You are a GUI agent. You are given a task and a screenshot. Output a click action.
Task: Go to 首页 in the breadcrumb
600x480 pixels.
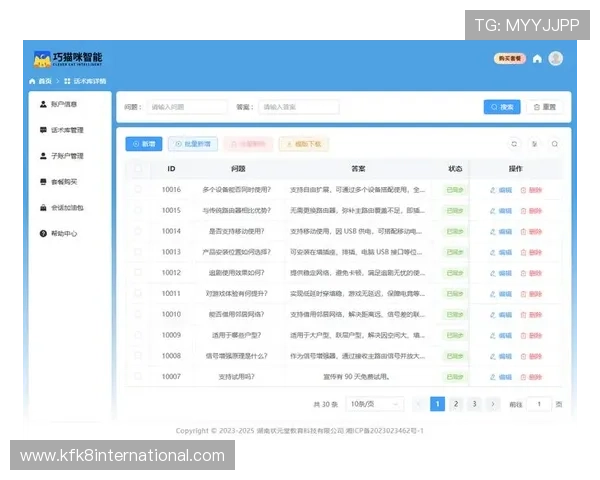tap(41, 81)
